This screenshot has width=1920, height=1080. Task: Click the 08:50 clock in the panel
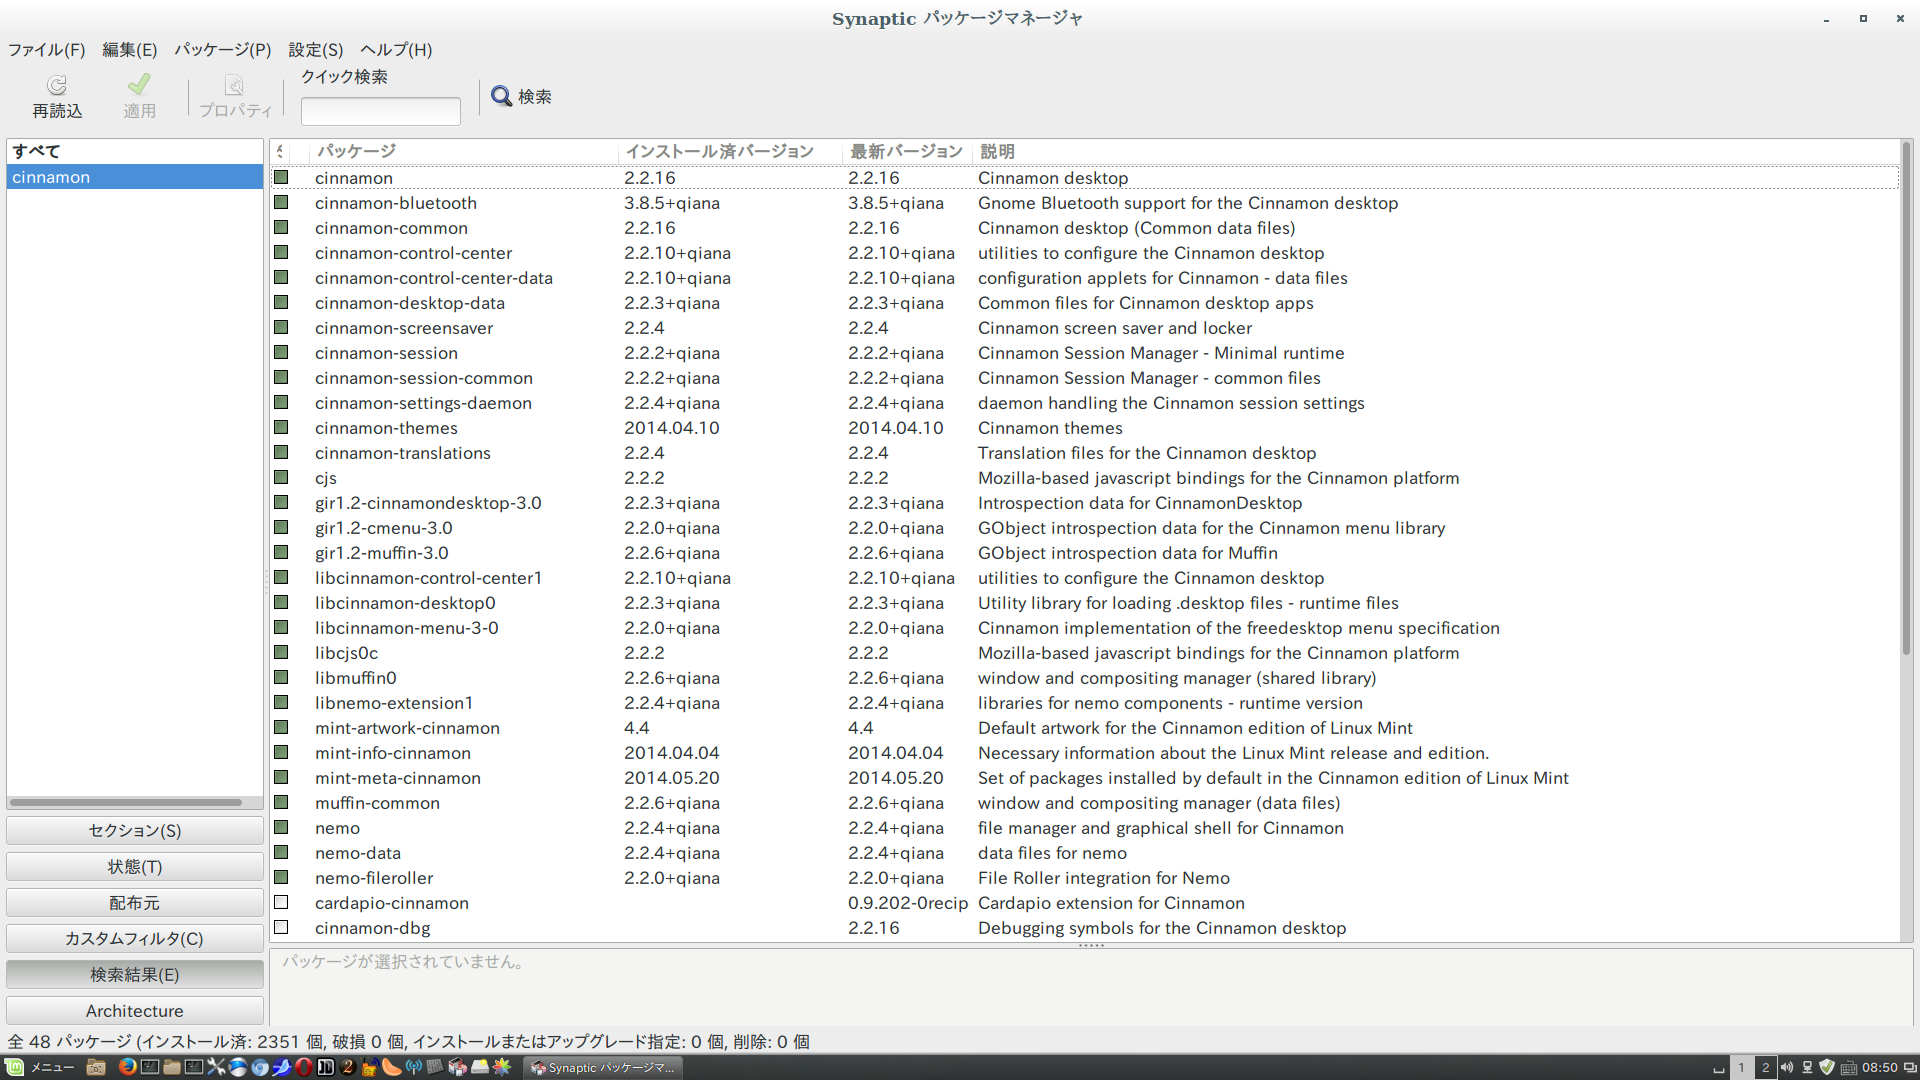(x=1880, y=1068)
